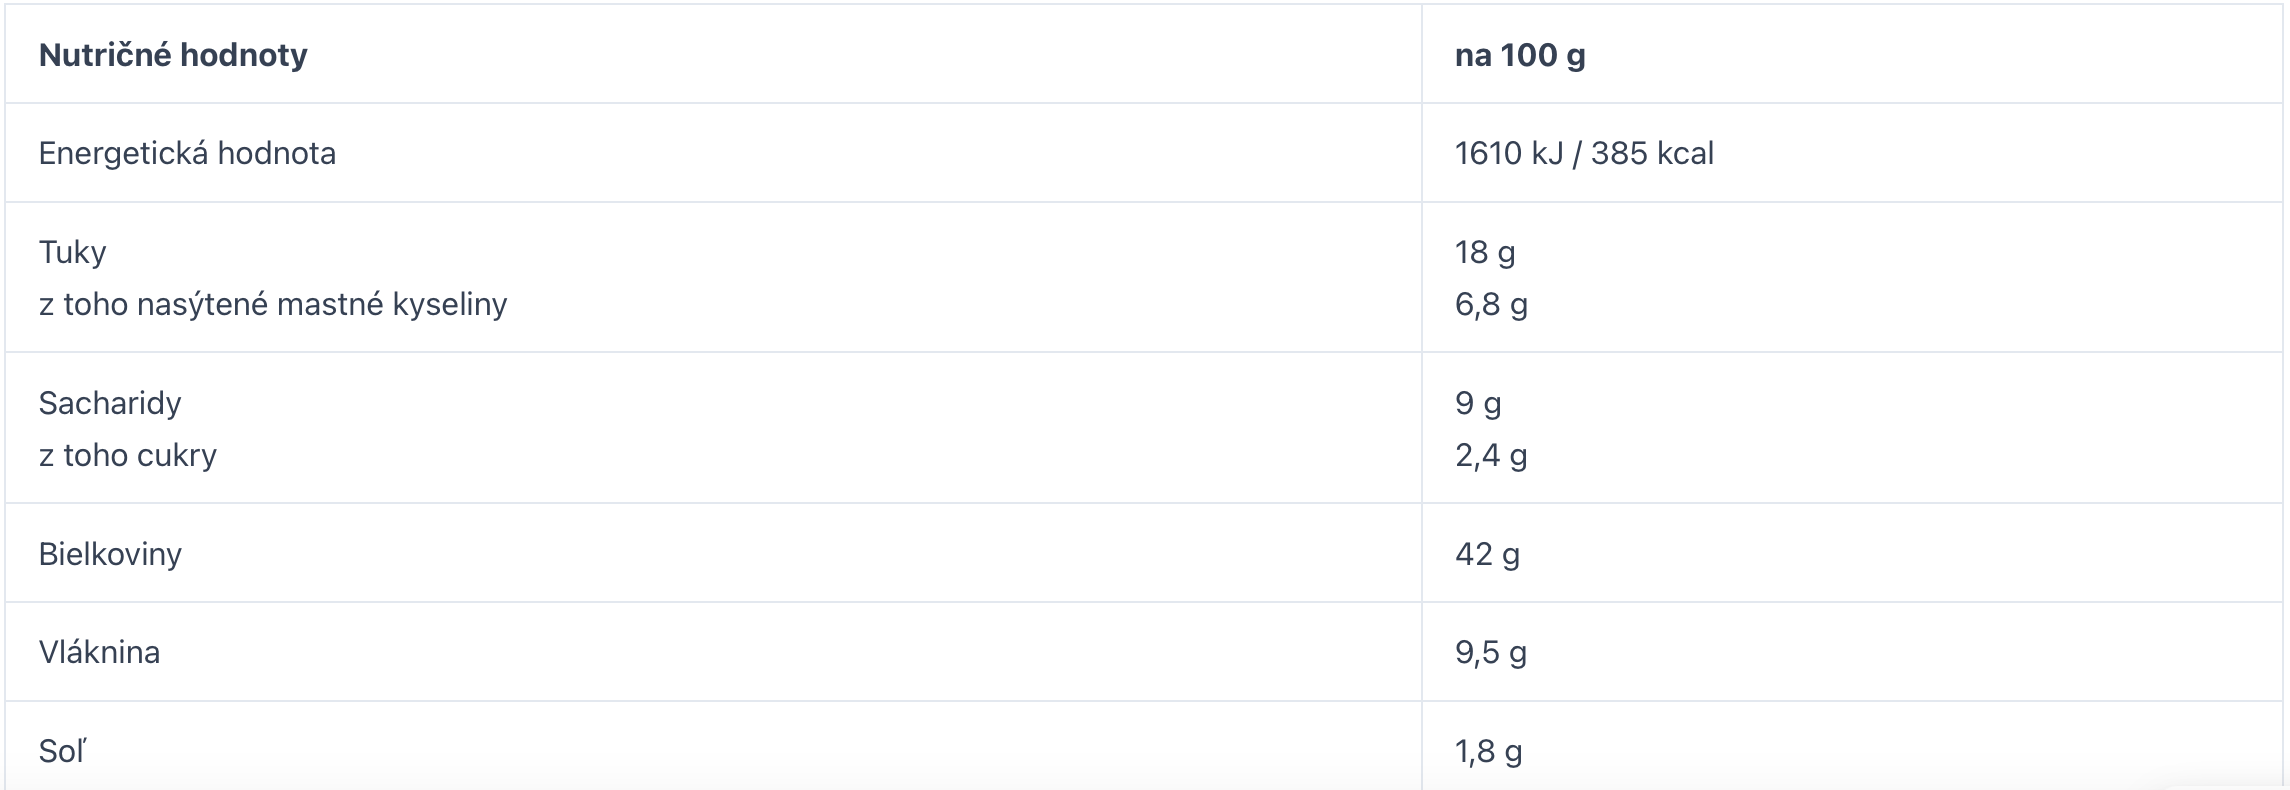Click the 'Nutričné hodnoty' header cell
The height and width of the screenshot is (790, 2290).
(713, 54)
